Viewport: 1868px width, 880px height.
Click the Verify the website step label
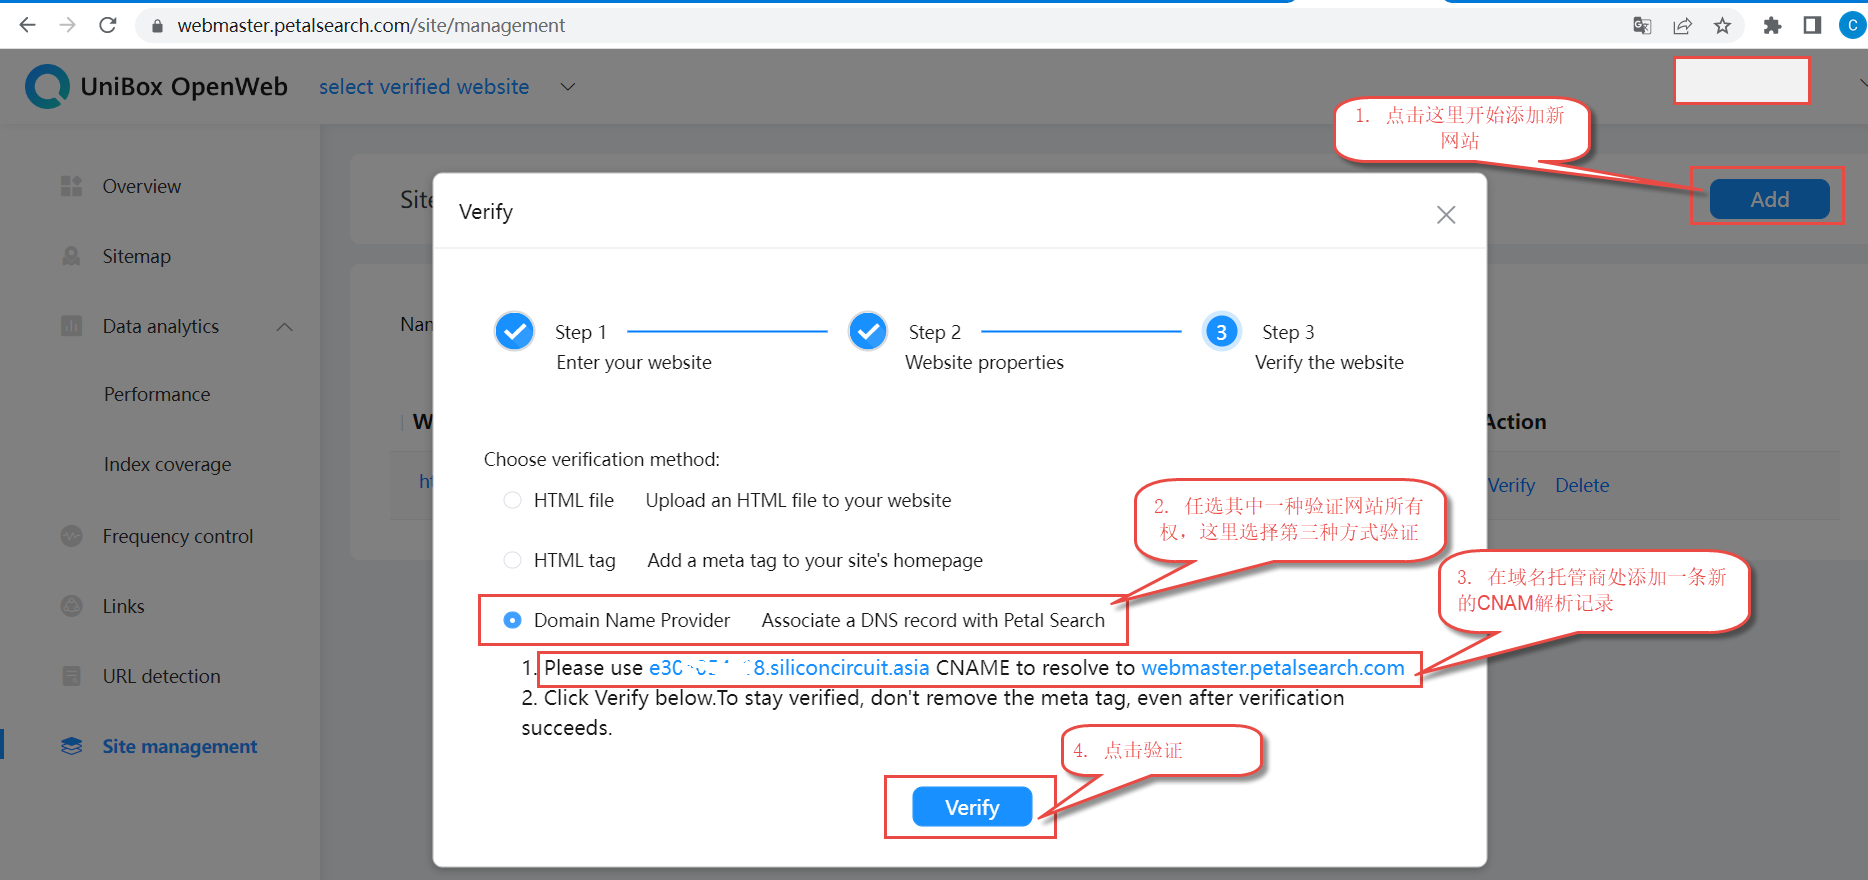point(1329,362)
